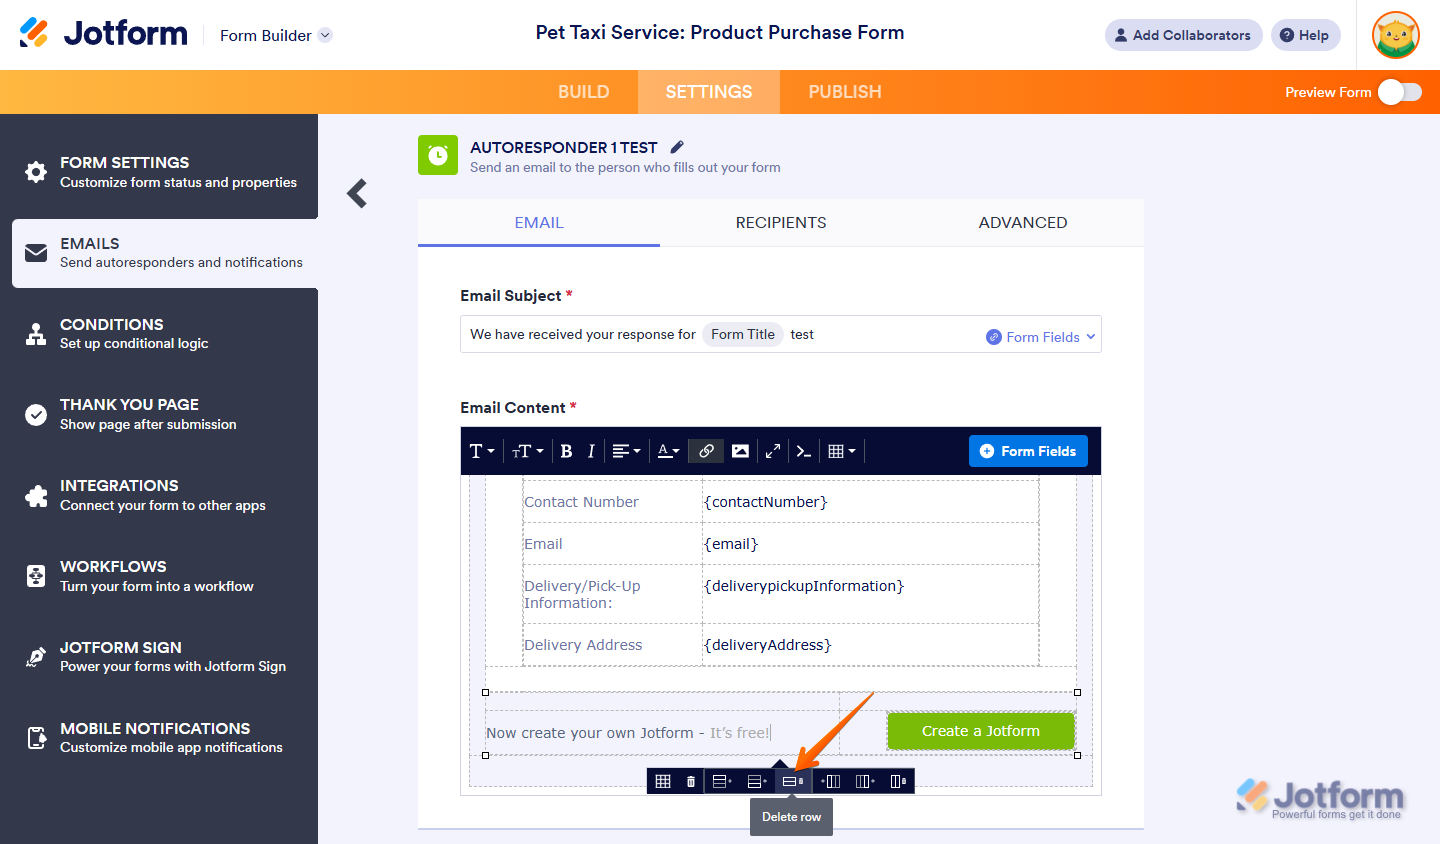The image size is (1440, 844).
Task: Open the text color dropdown
Action: point(668,451)
